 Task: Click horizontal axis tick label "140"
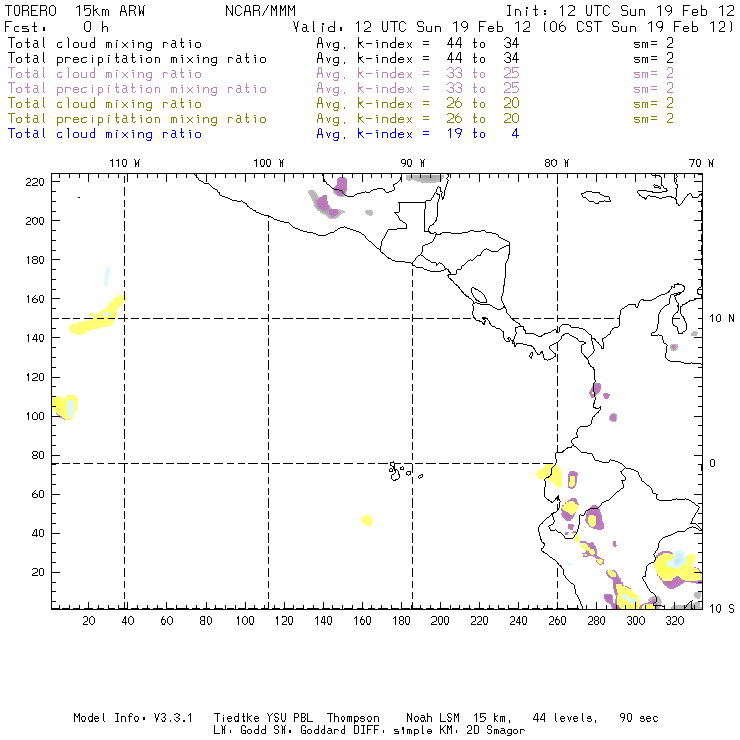point(323,621)
